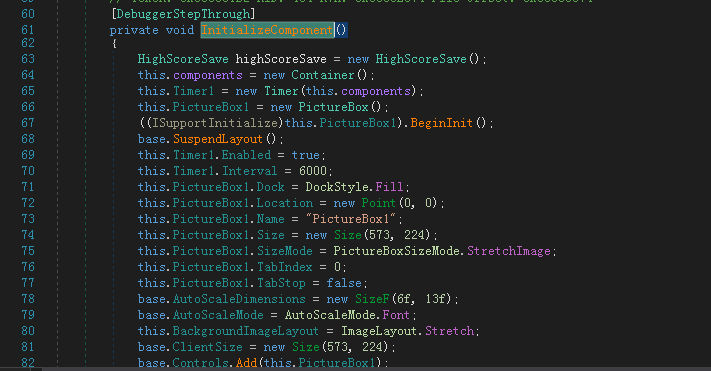Select the Dock property on line 71

[270, 187]
